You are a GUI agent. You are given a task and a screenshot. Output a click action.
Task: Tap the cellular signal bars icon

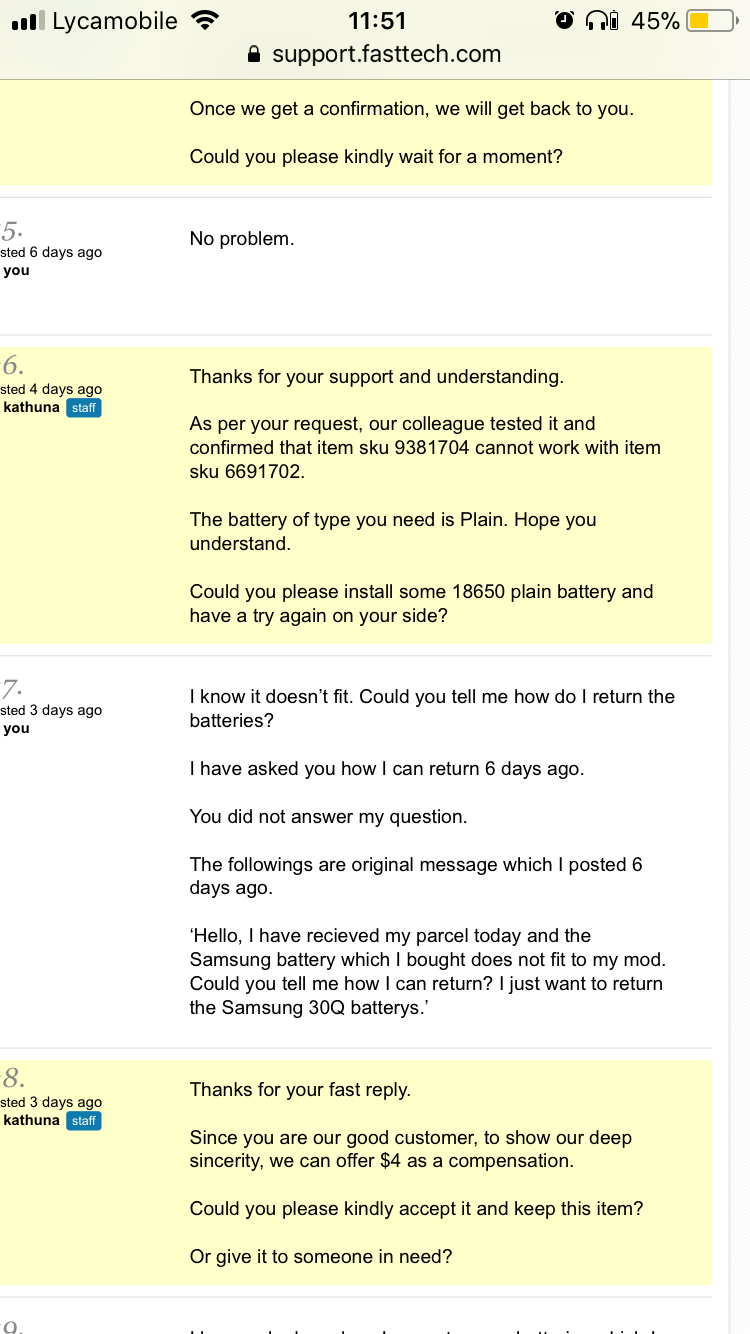tap(27, 21)
